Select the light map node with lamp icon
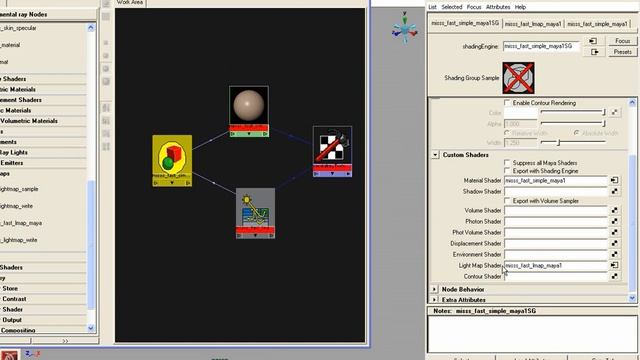 (x=255, y=213)
